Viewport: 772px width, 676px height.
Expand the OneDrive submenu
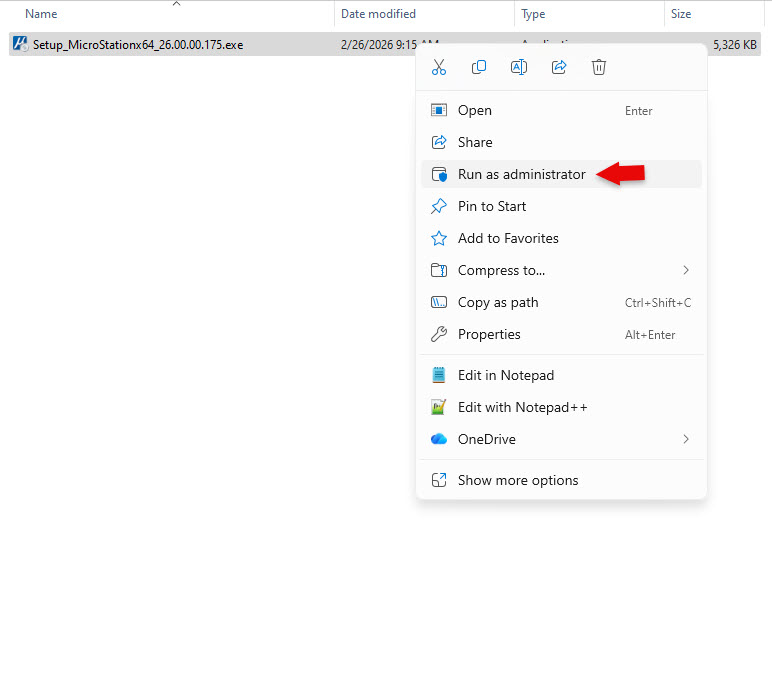(561, 439)
